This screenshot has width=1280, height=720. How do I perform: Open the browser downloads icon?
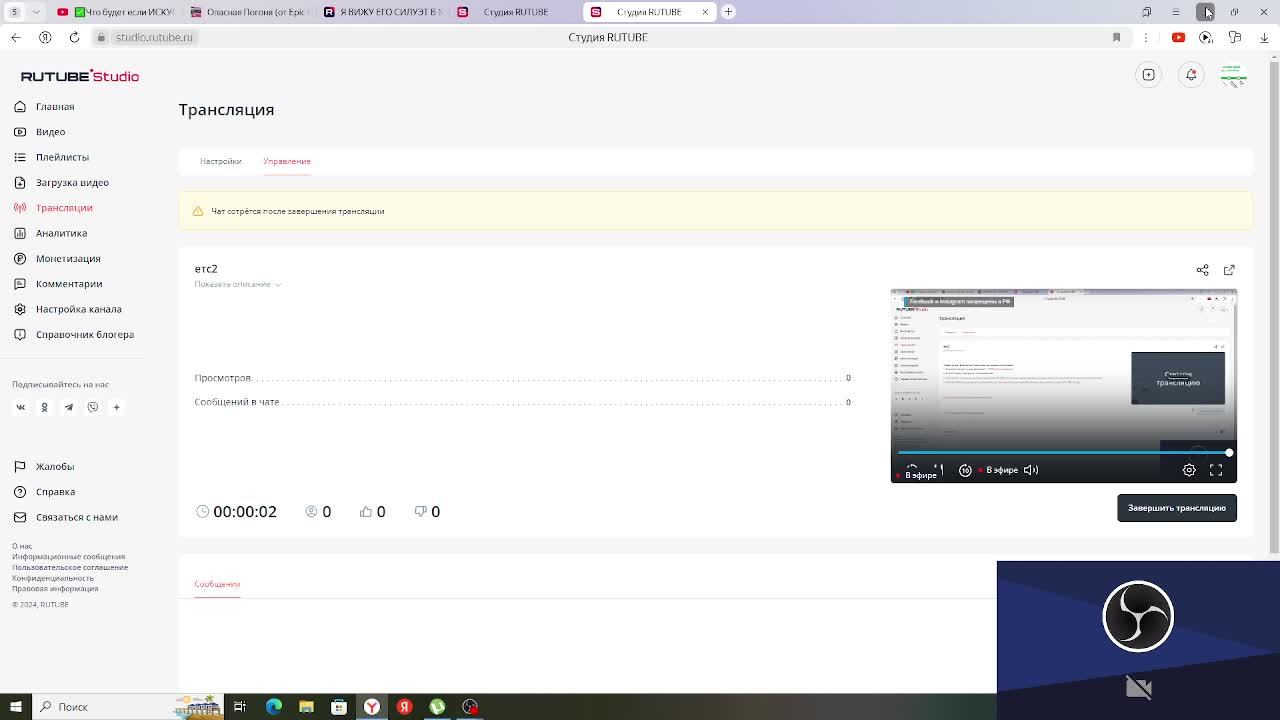click(1264, 37)
